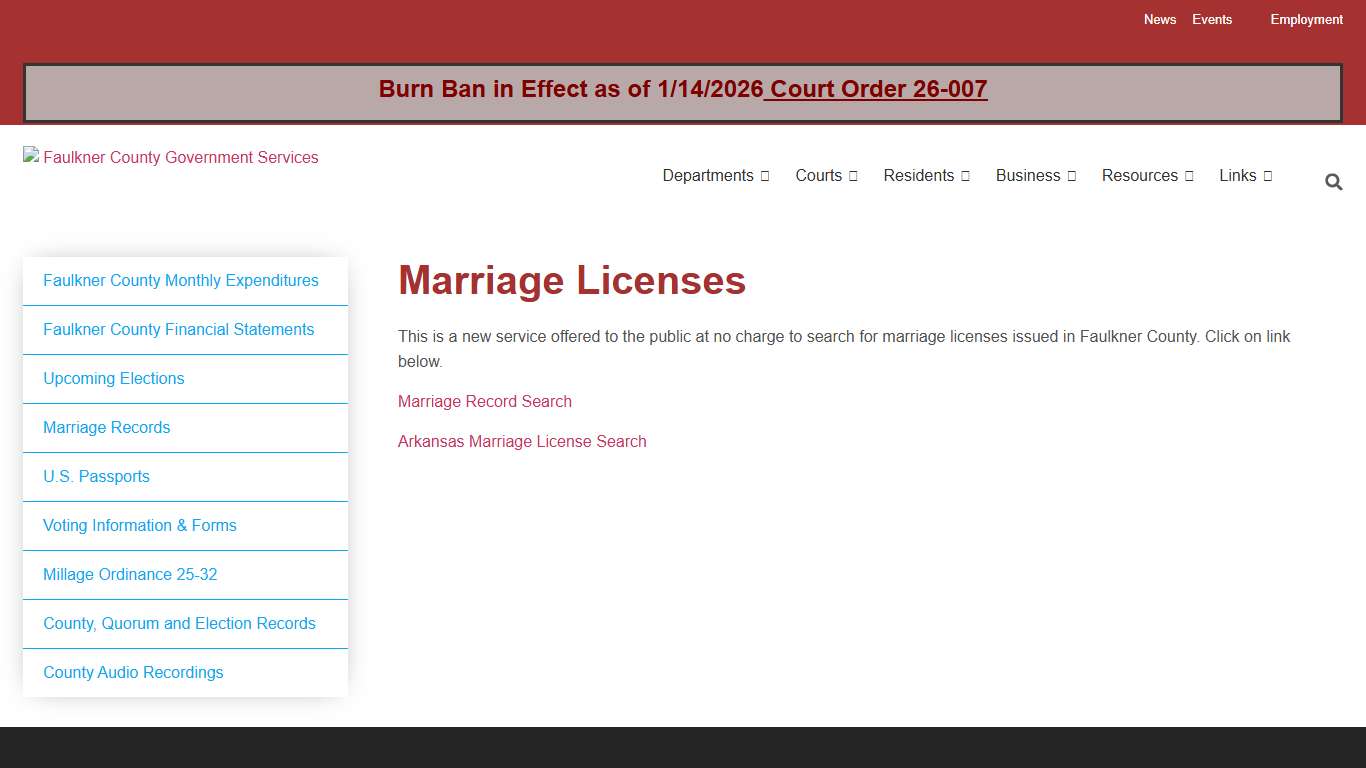Open the Events page
Image resolution: width=1366 pixels, height=768 pixels.
tap(1212, 19)
